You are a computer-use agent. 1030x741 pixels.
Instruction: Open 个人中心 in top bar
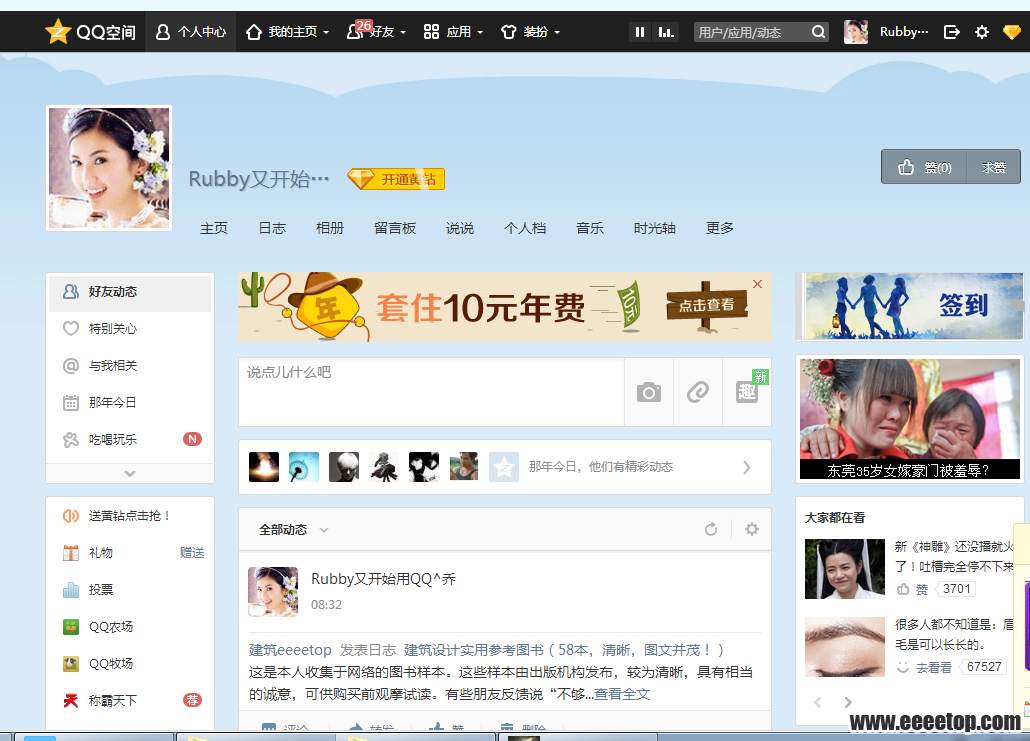pos(190,32)
